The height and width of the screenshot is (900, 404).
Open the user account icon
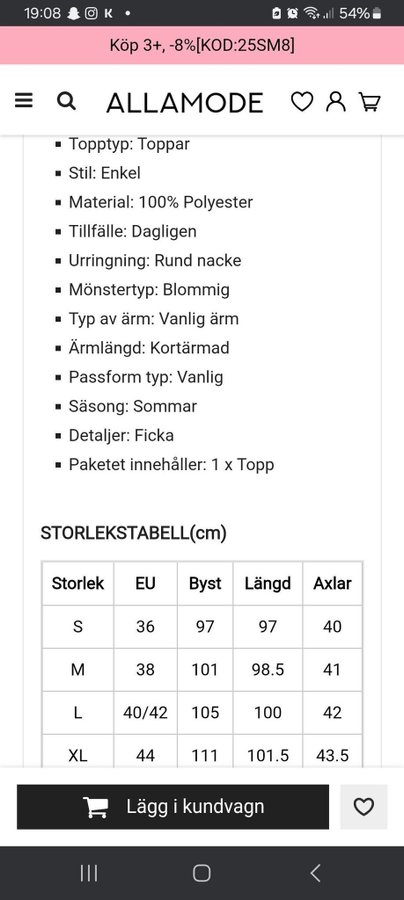click(336, 102)
